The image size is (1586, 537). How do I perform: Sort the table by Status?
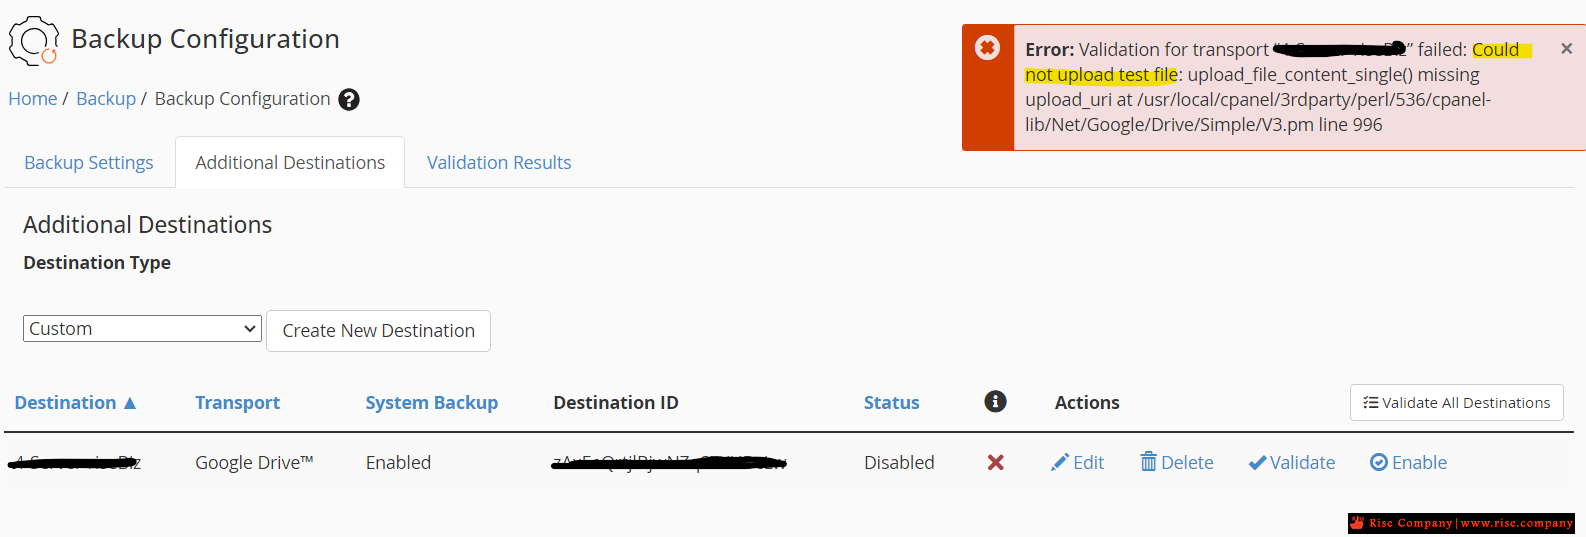891,402
